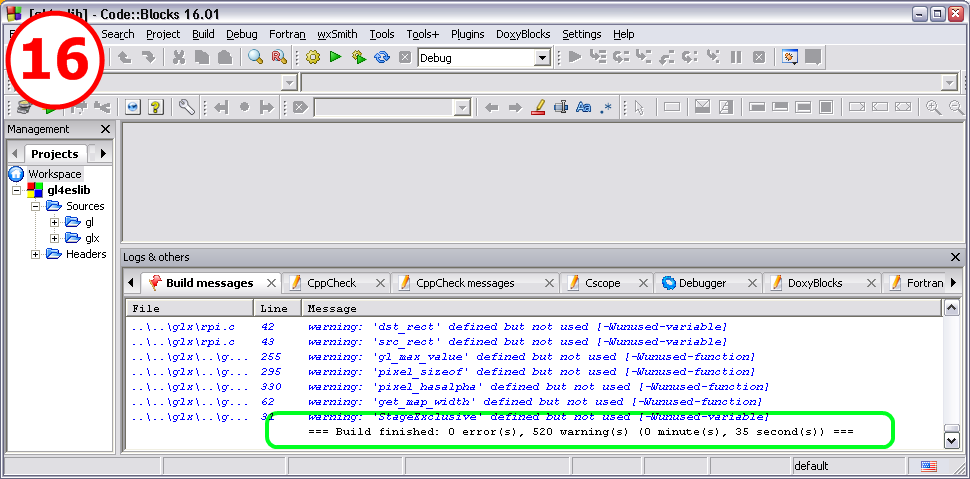Click the Paste icon

[225, 58]
